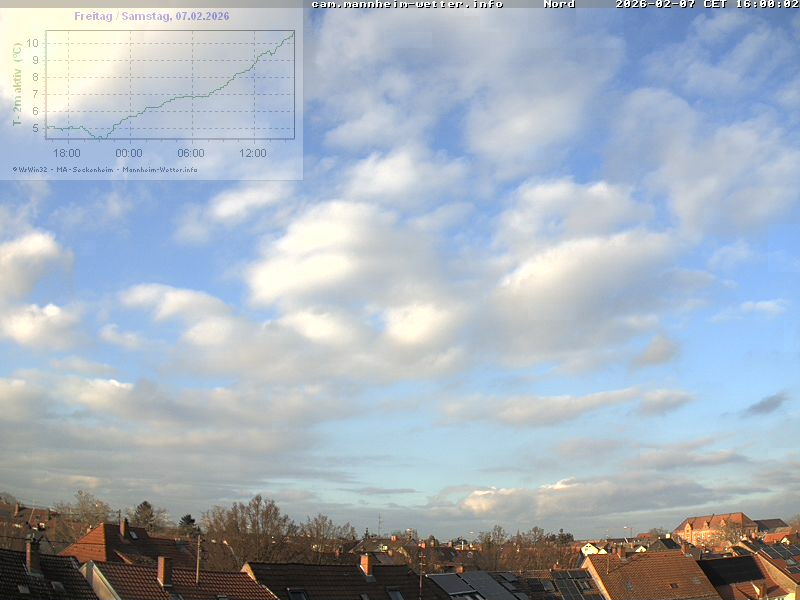Select the 00:00 time axis label
Image resolution: width=800 pixels, height=600 pixels.
128,153
